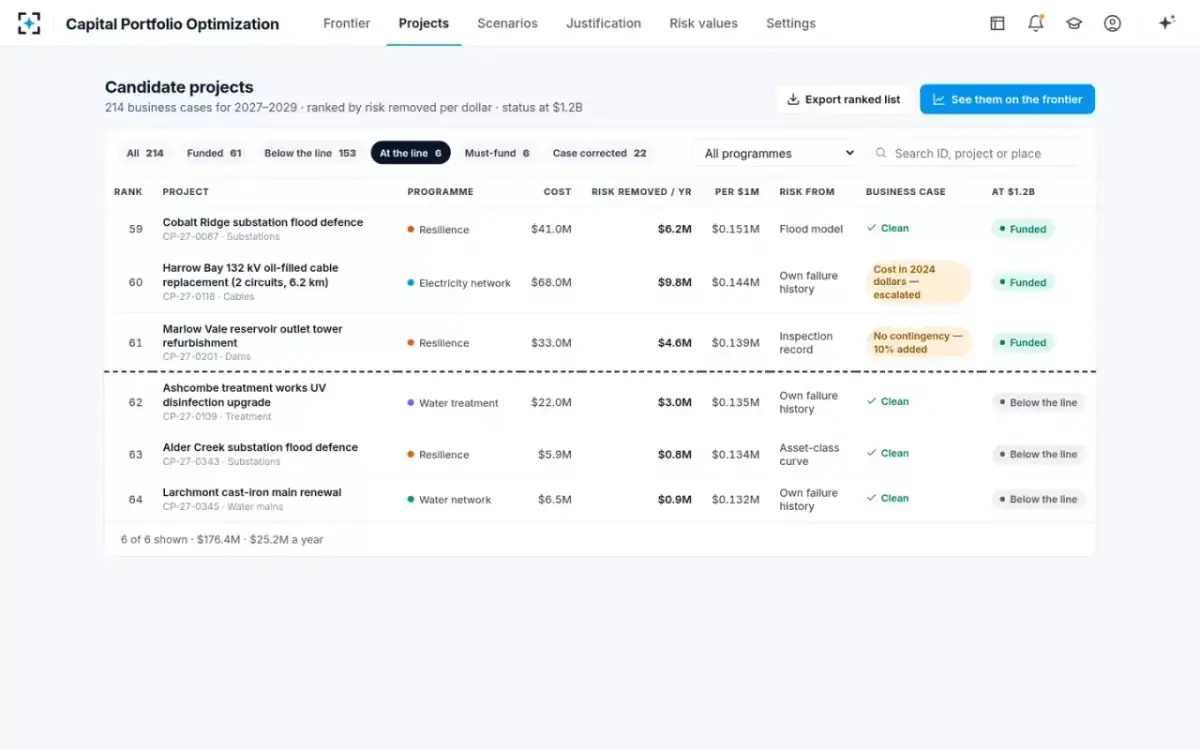Open the notifications bell icon
Image resolution: width=1200 pixels, height=750 pixels.
point(1036,23)
